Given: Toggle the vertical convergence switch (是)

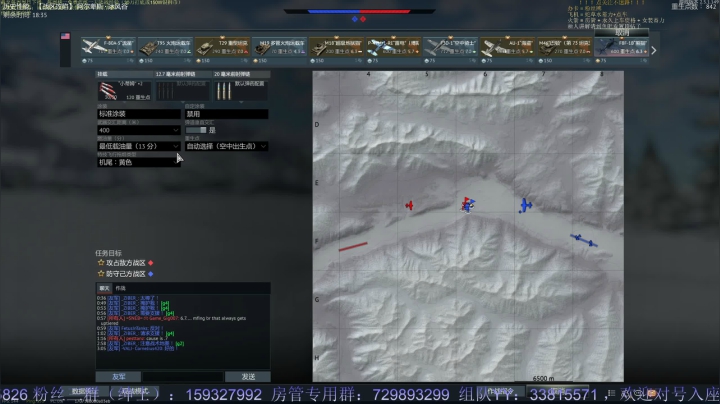Looking at the screenshot, I should pyautogui.click(x=197, y=130).
